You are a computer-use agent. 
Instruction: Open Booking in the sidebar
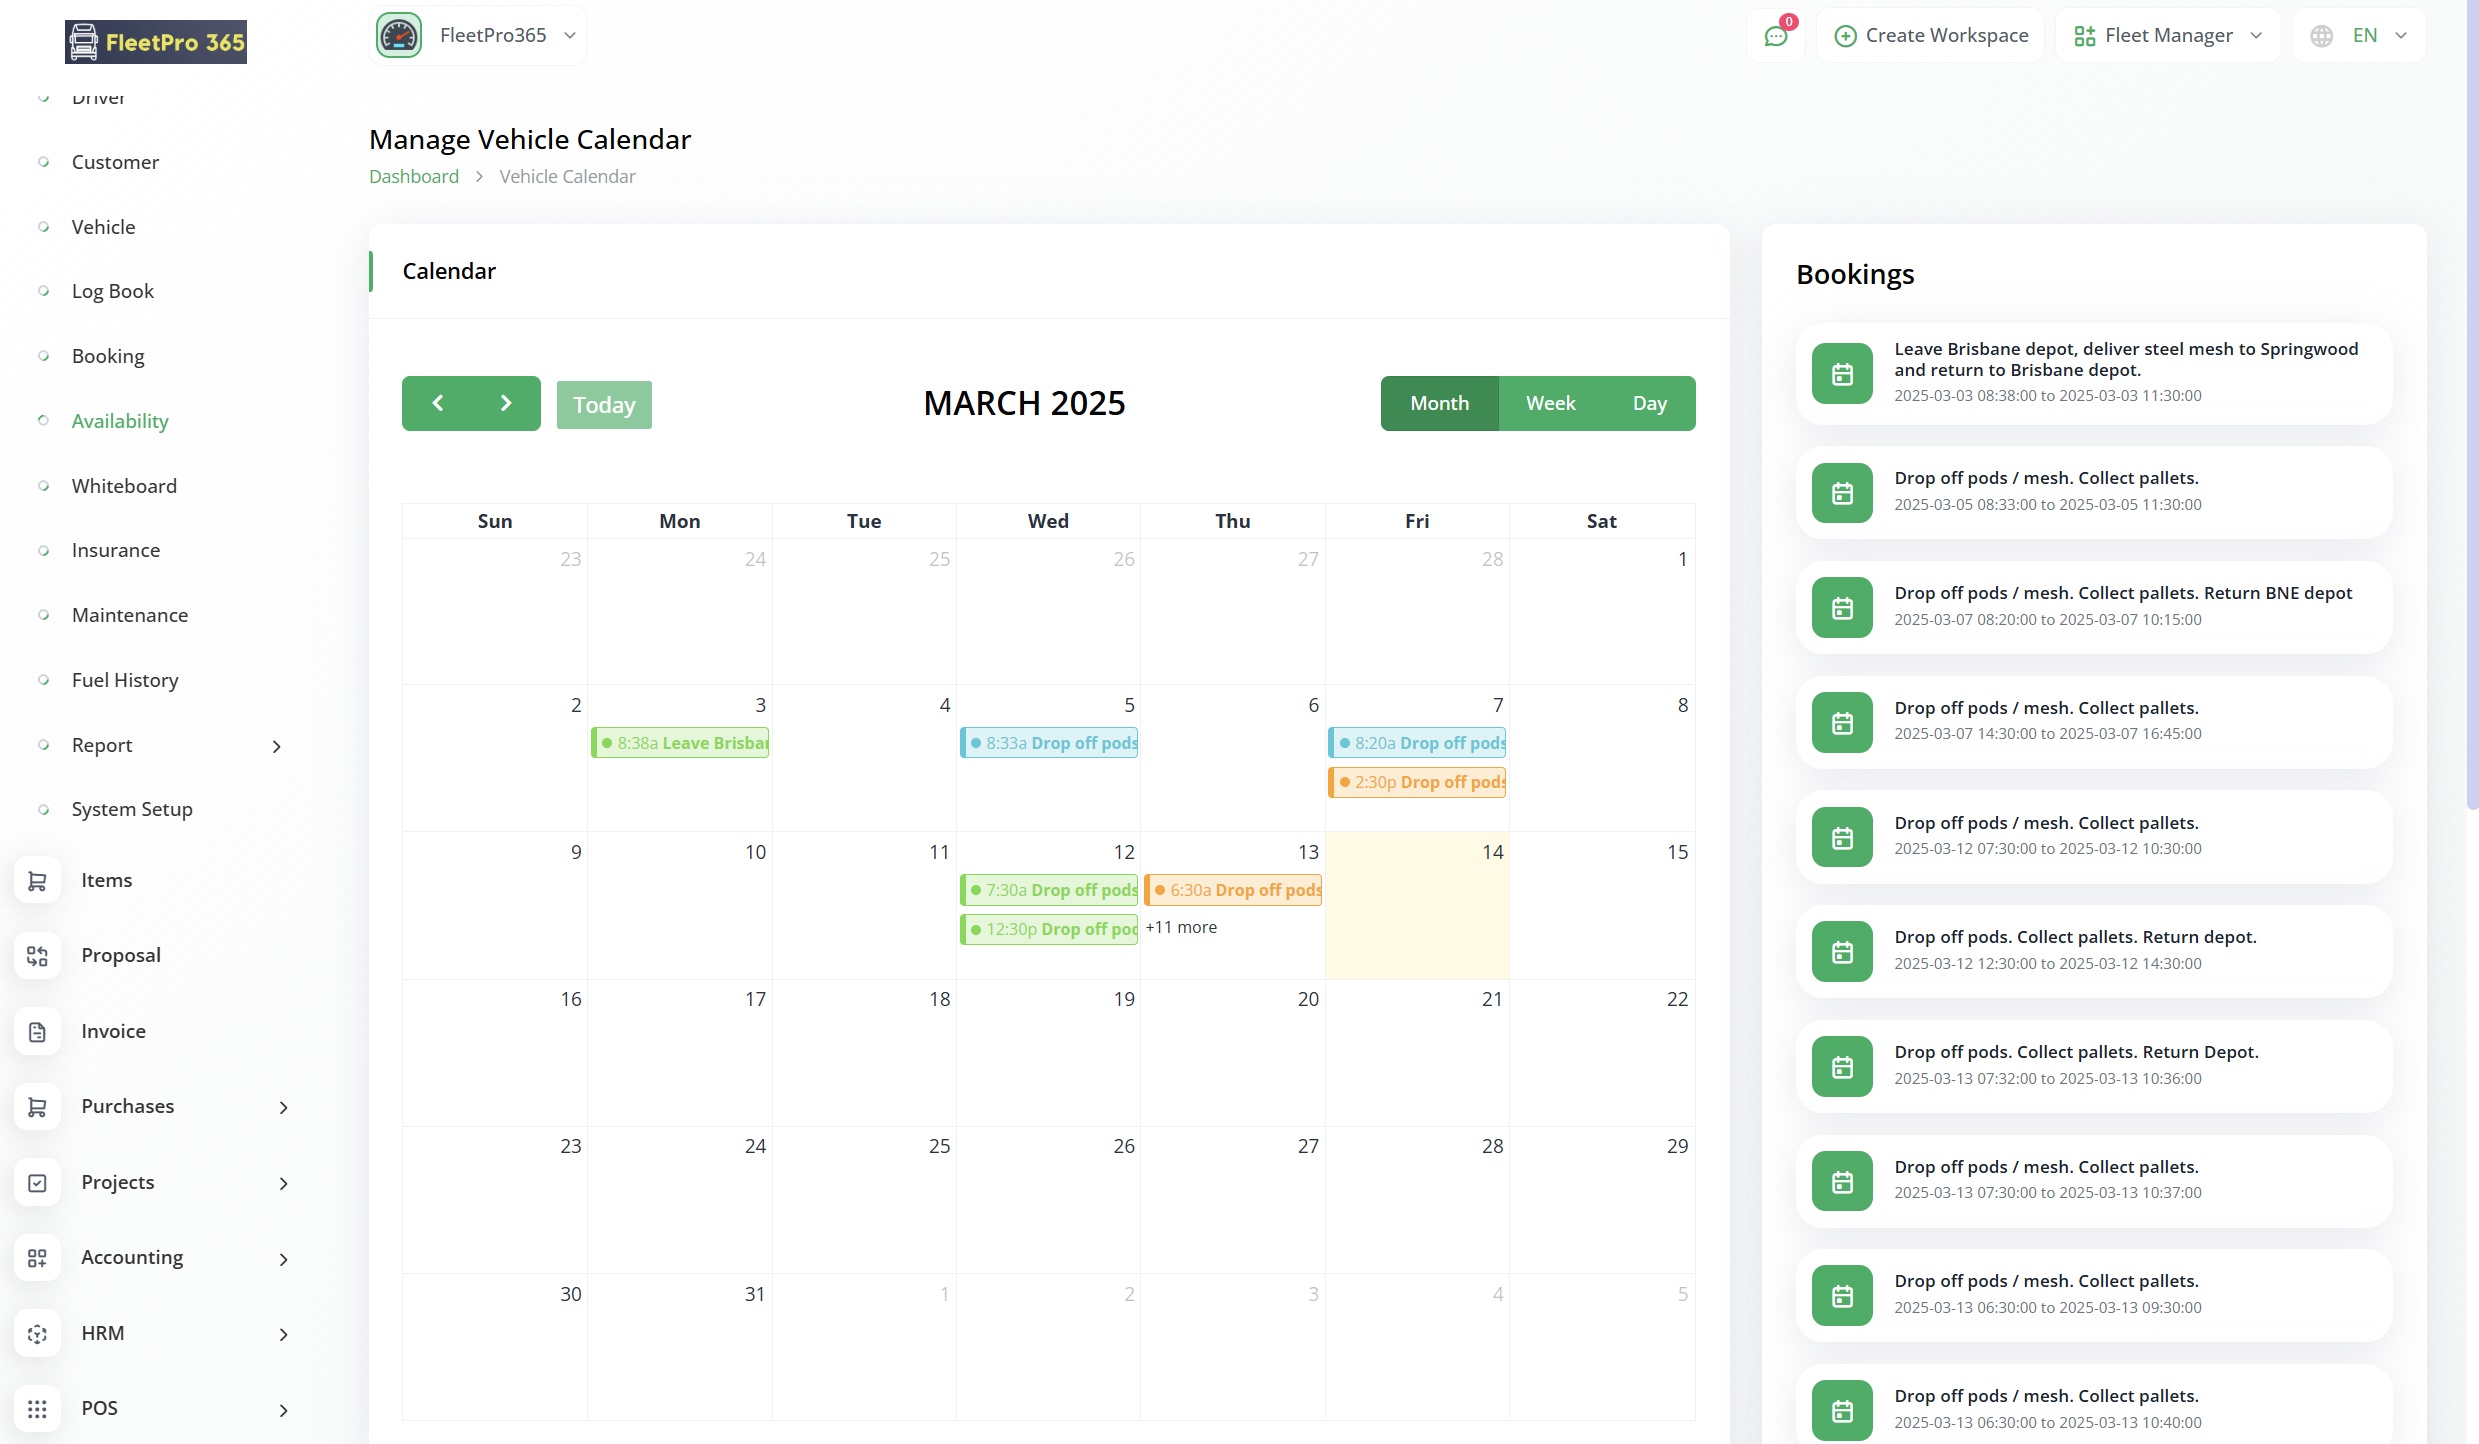[x=108, y=356]
